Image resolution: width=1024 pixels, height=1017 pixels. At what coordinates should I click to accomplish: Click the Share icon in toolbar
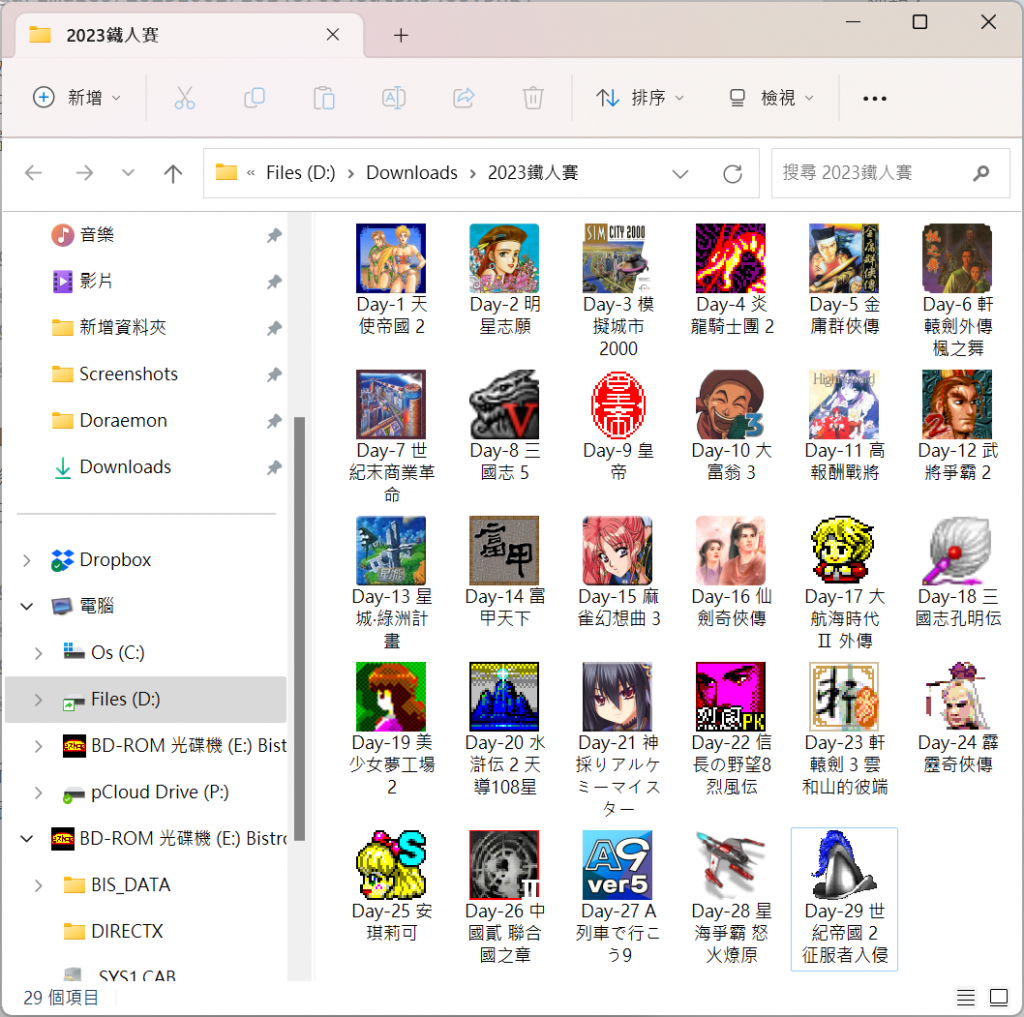[x=464, y=99]
